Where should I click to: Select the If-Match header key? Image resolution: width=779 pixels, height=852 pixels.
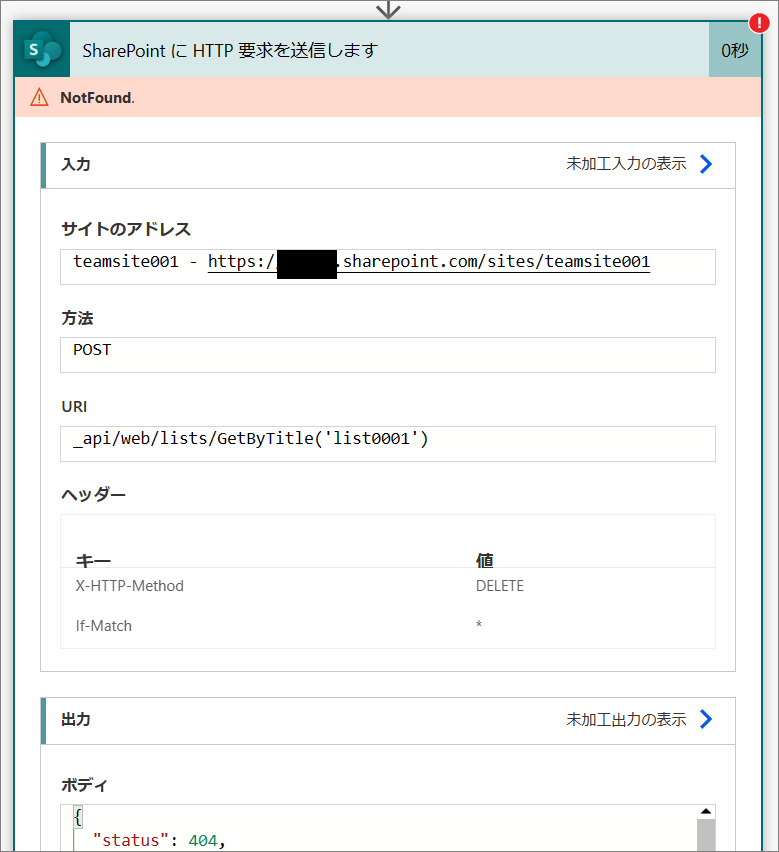[104, 626]
